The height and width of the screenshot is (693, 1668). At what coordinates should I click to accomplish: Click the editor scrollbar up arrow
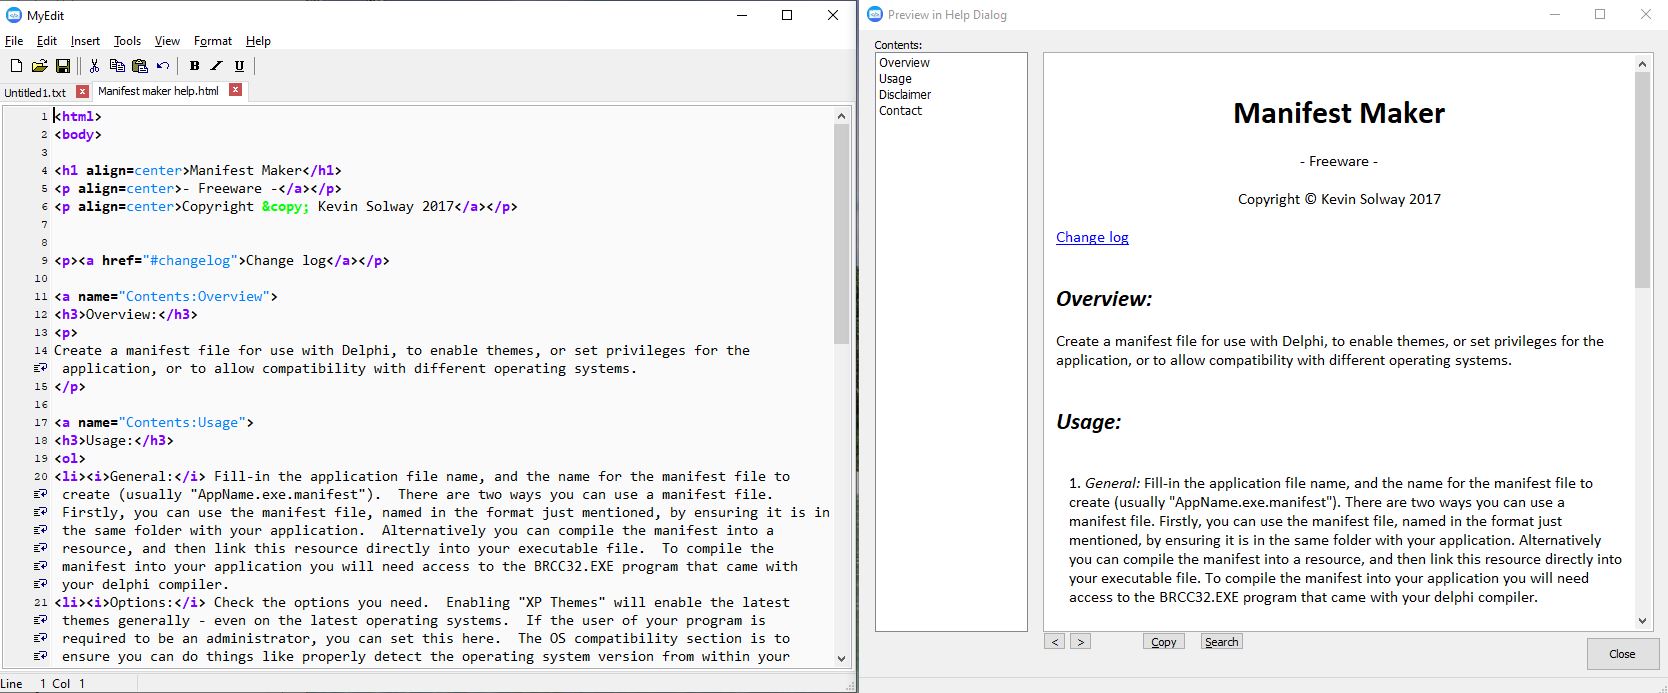click(841, 116)
